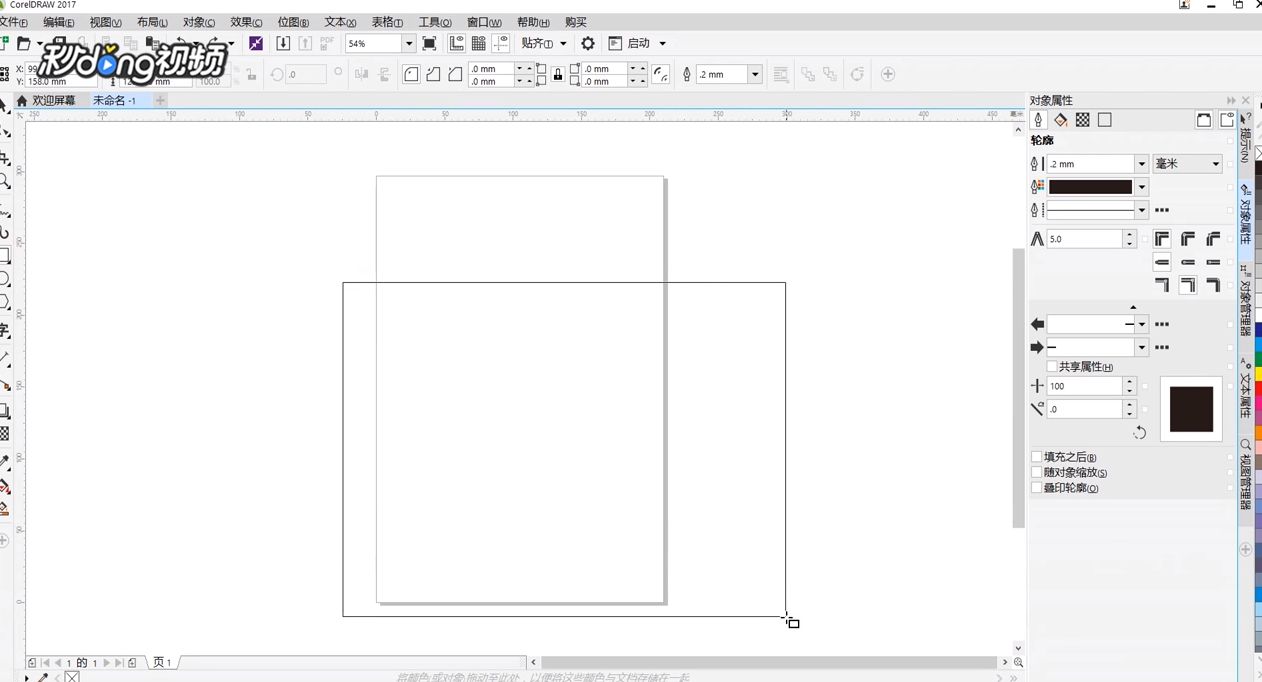Click the relative corner scaling icon
This screenshot has width=1262, height=682.
click(660, 74)
